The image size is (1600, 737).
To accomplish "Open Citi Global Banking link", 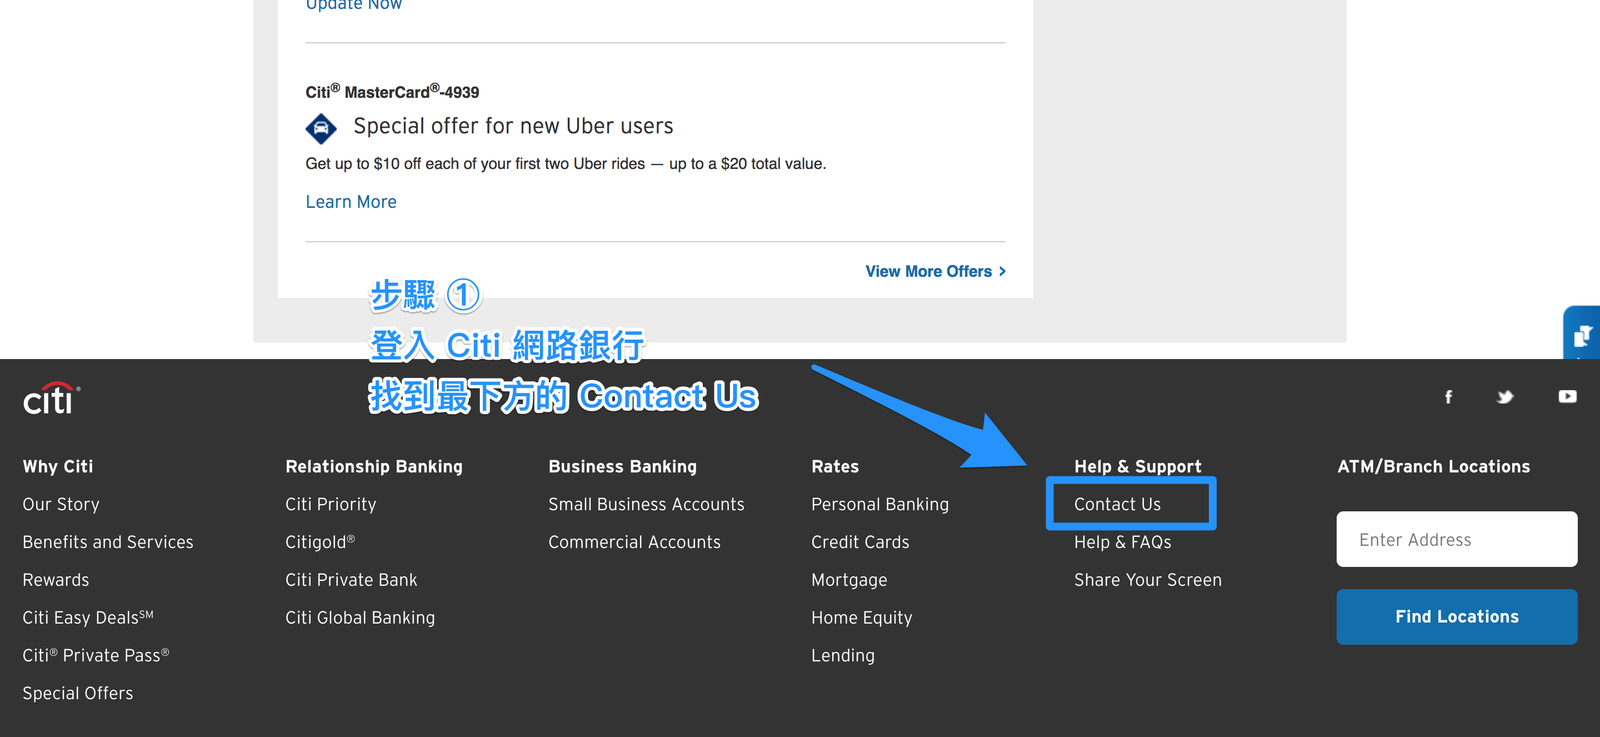I will click(x=360, y=617).
